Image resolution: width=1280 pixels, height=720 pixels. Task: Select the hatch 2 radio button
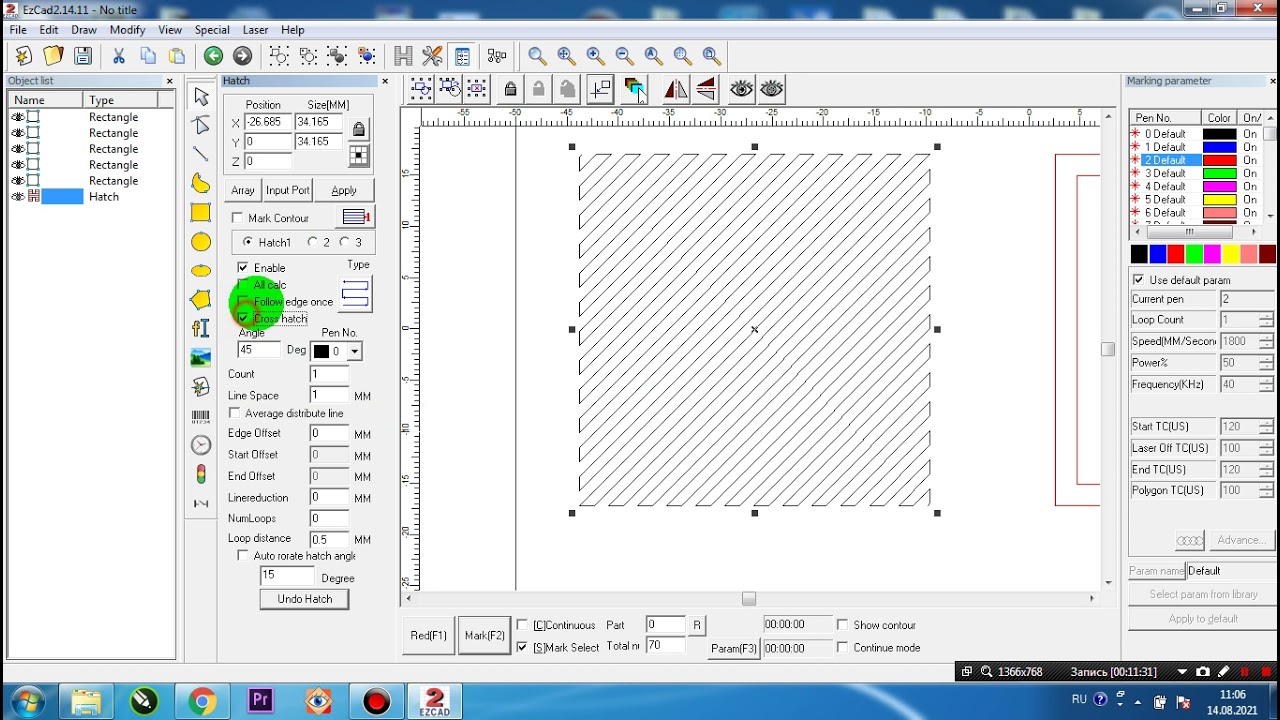313,242
